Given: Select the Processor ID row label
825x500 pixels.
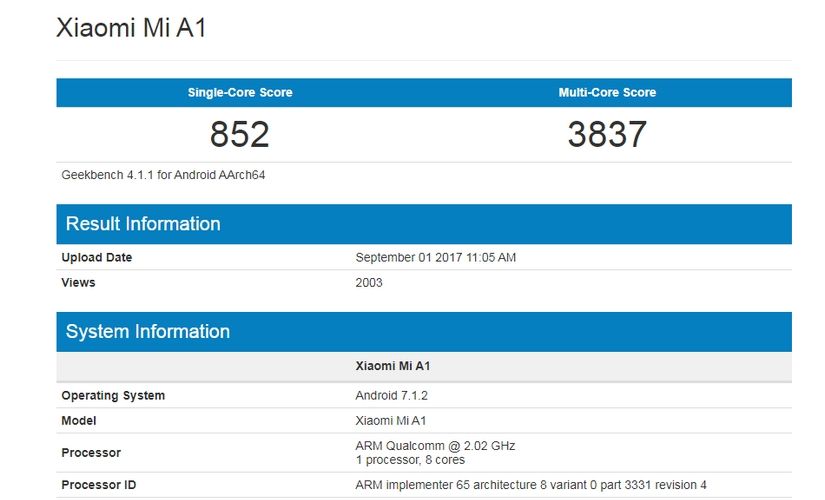Looking at the screenshot, I should (99, 485).
